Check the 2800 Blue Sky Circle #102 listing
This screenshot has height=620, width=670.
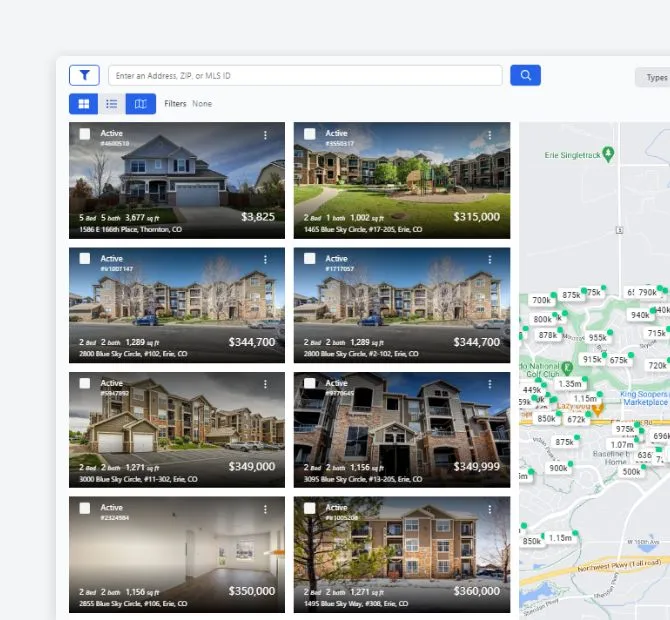(85, 258)
